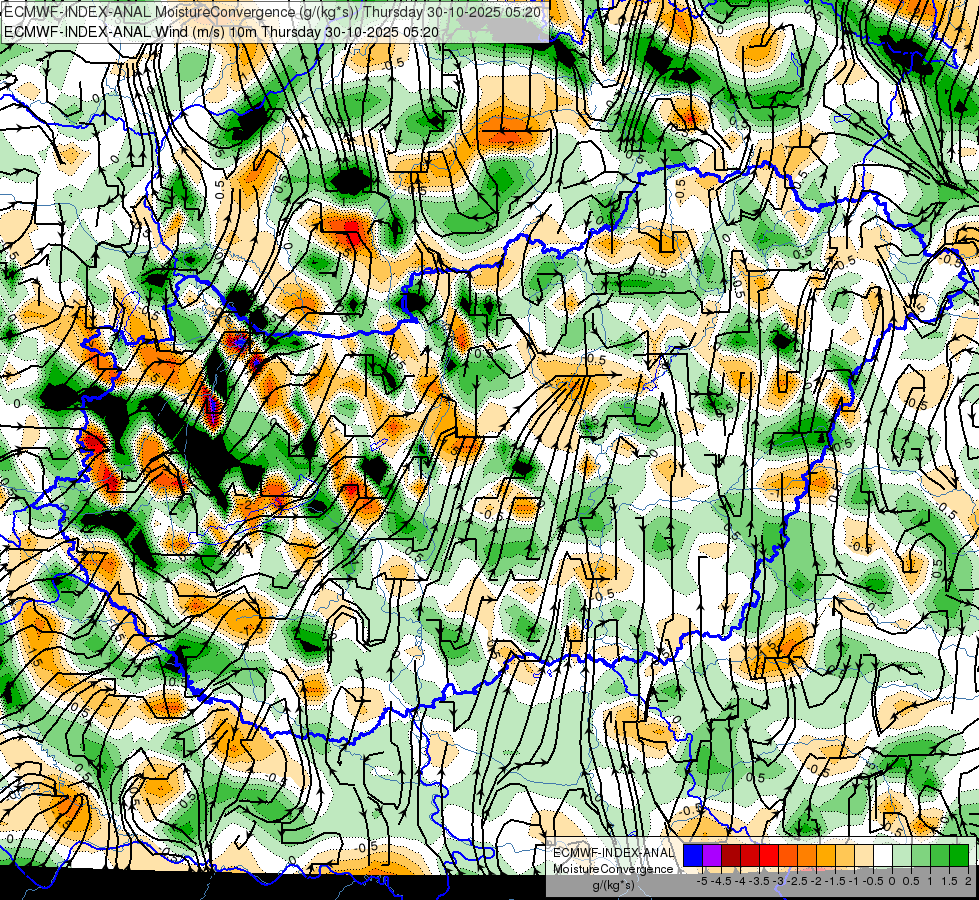The image size is (979, 900).
Task: Click the 1.5 tick label on legend scale
Action: click(x=950, y=881)
